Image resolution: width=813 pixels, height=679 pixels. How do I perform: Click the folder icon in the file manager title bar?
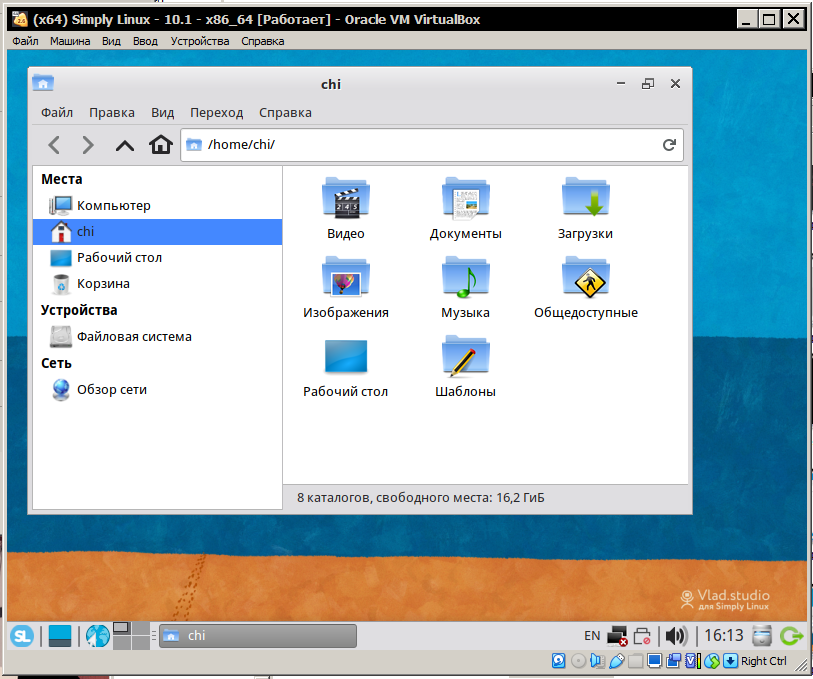43,83
